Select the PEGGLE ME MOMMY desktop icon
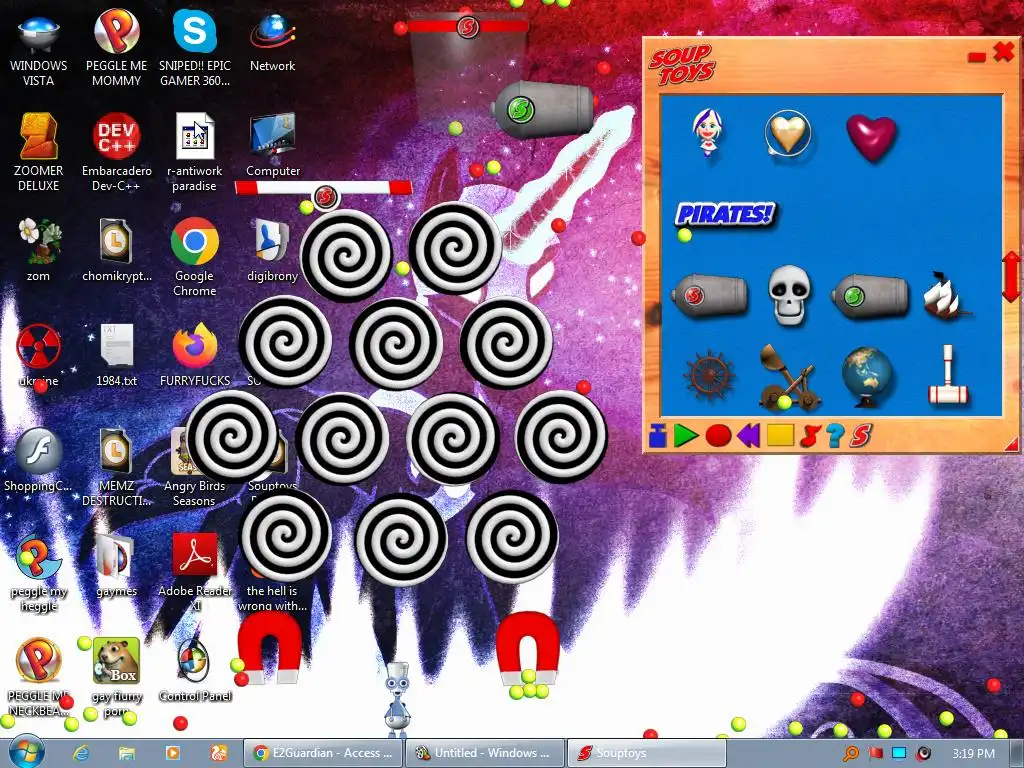Image resolution: width=1024 pixels, height=768 pixels. point(116,48)
